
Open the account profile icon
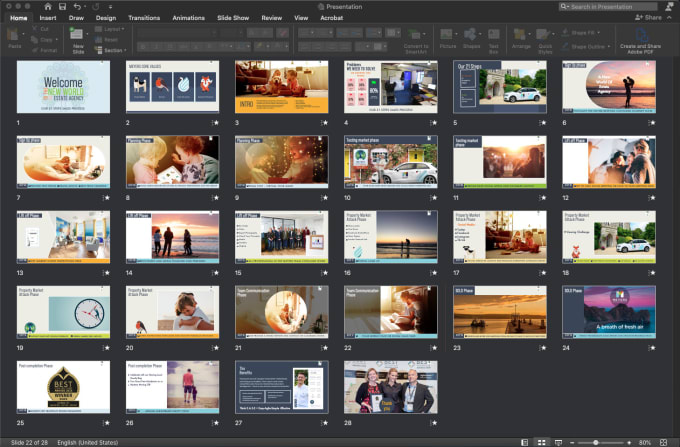(x=670, y=7)
